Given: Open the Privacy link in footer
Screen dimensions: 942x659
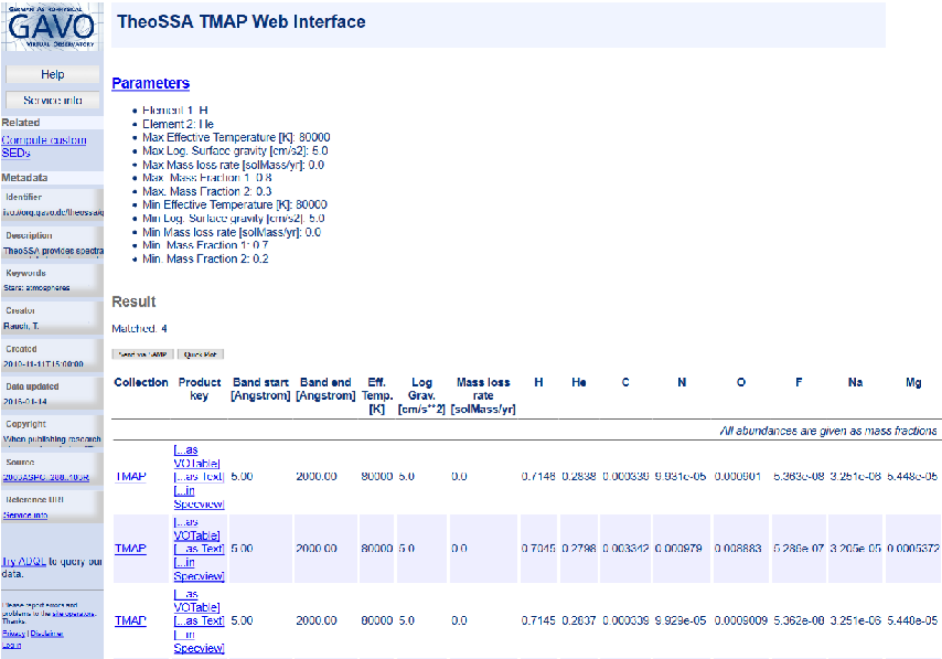Looking at the screenshot, I should tap(12, 634).
